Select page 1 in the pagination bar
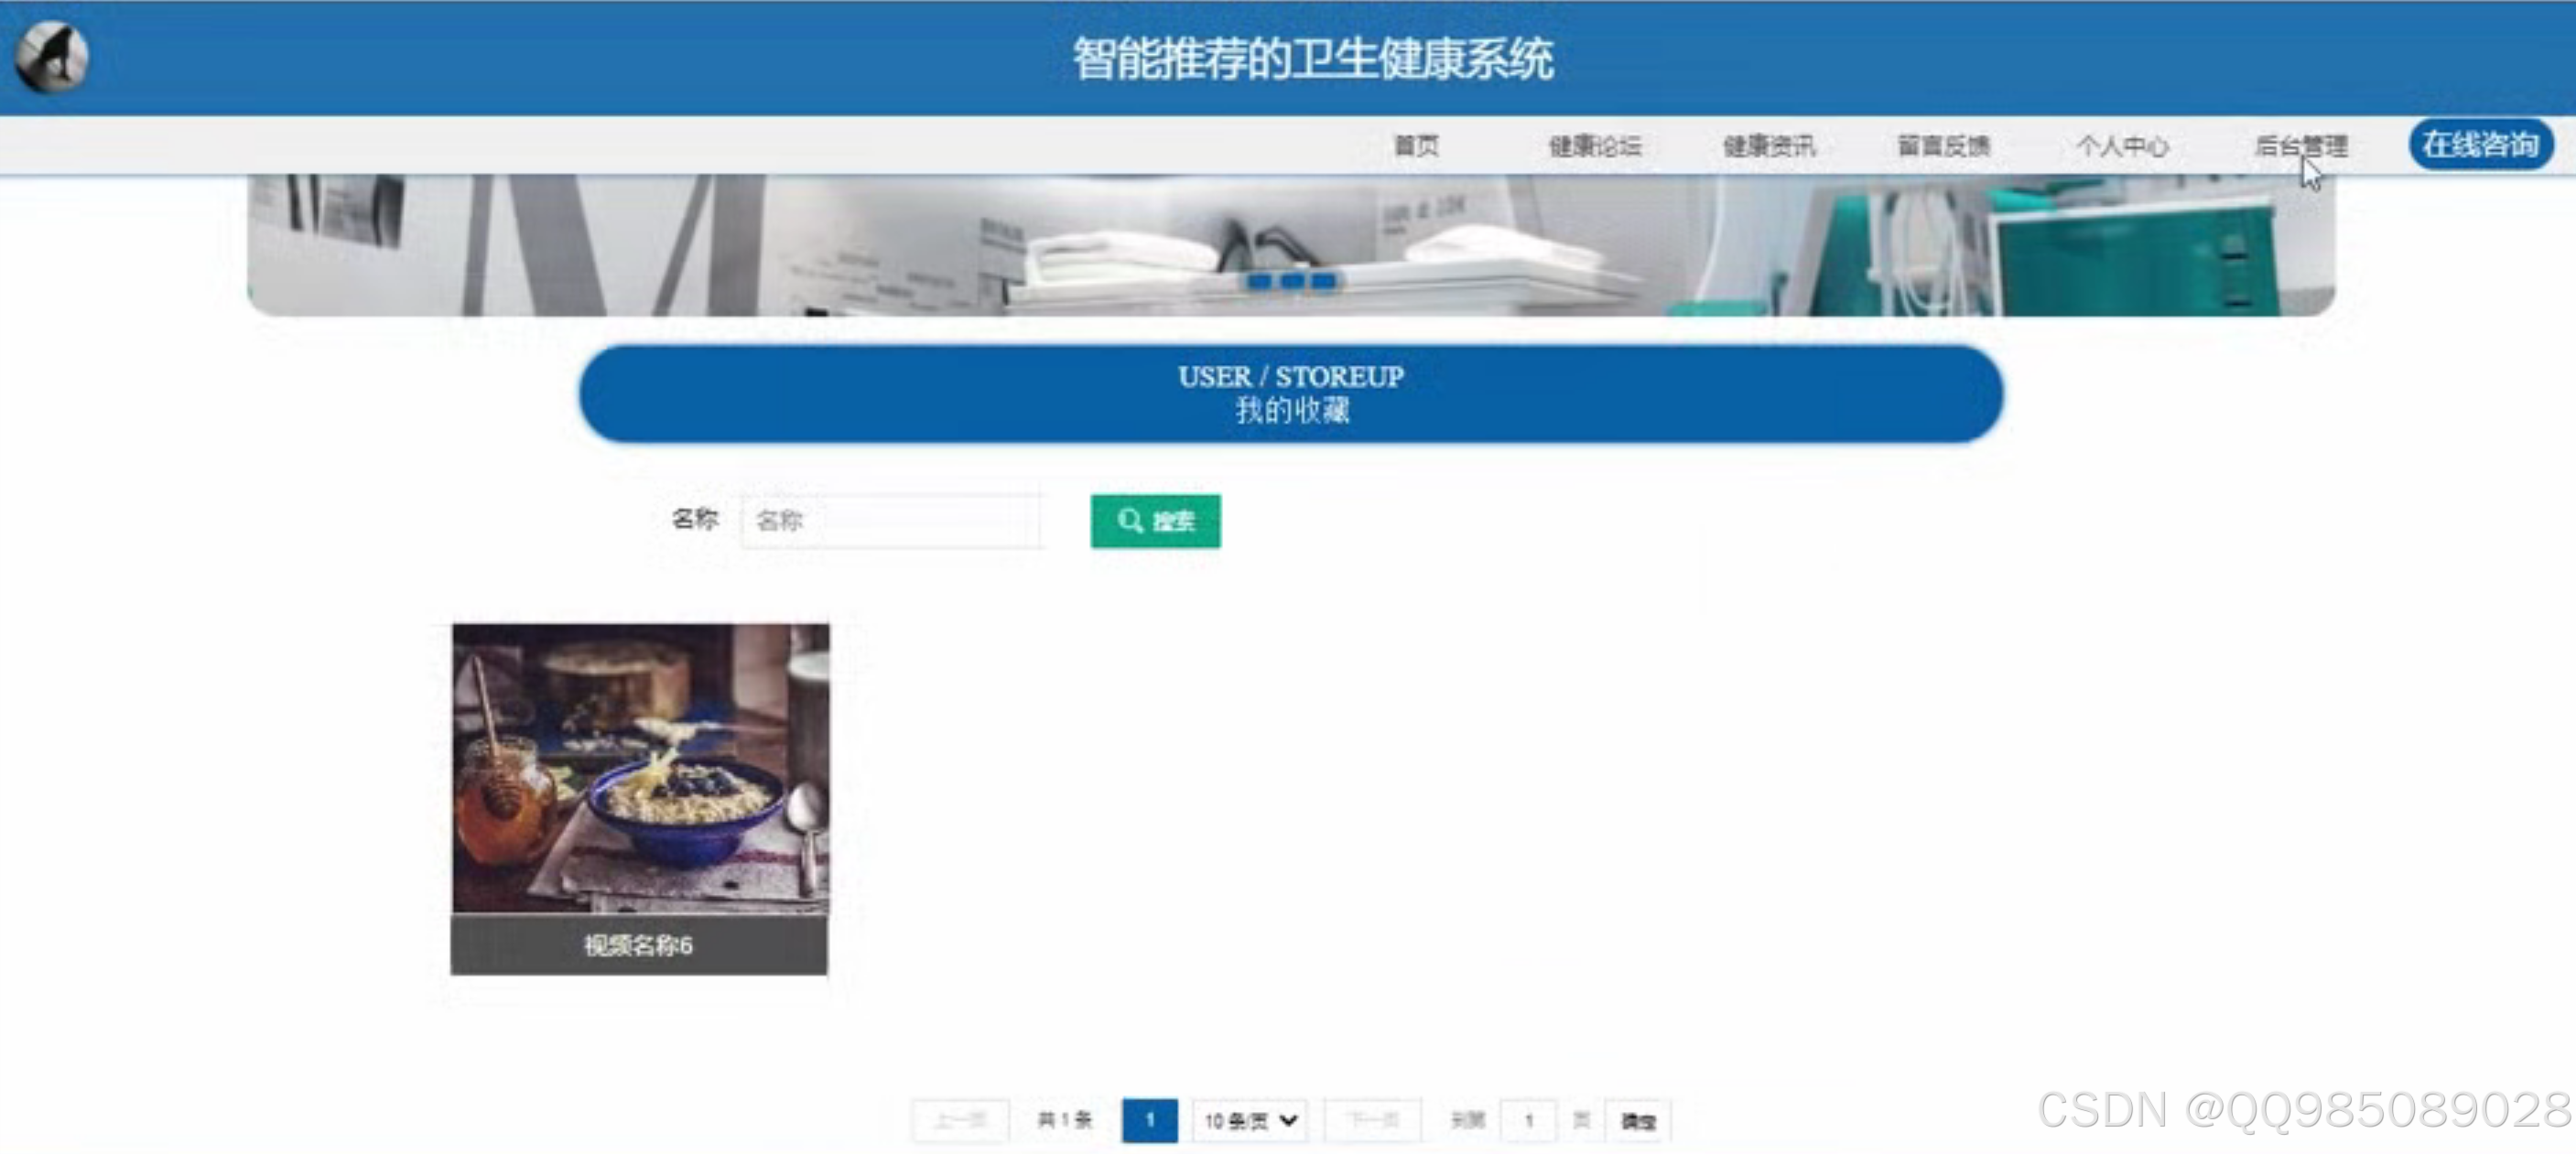 pos(1151,1120)
